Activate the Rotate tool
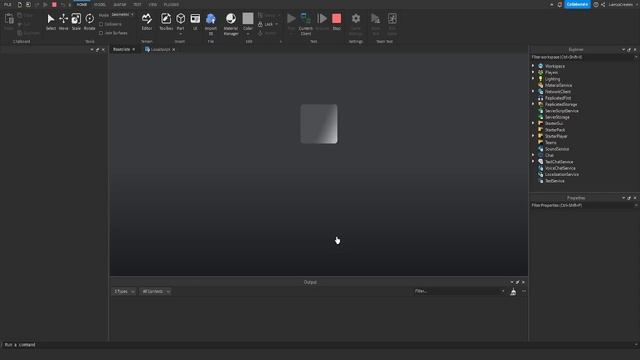640x360 pixels. [x=89, y=22]
